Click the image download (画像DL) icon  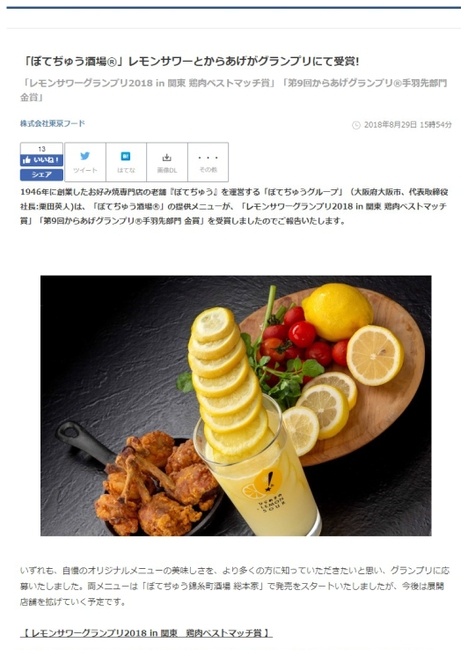click(x=167, y=157)
